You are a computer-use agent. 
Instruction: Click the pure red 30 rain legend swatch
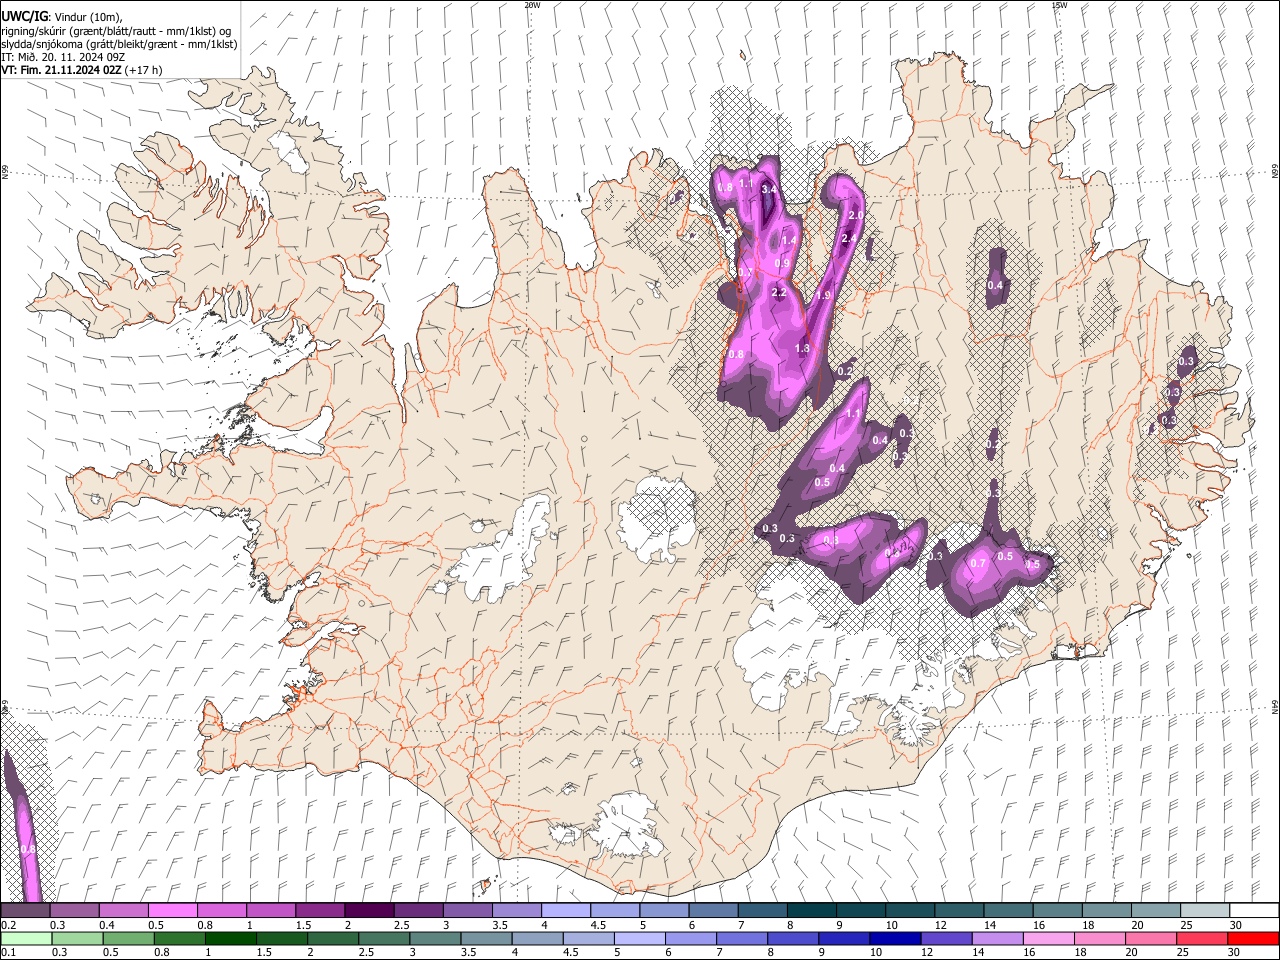(x=1252, y=938)
